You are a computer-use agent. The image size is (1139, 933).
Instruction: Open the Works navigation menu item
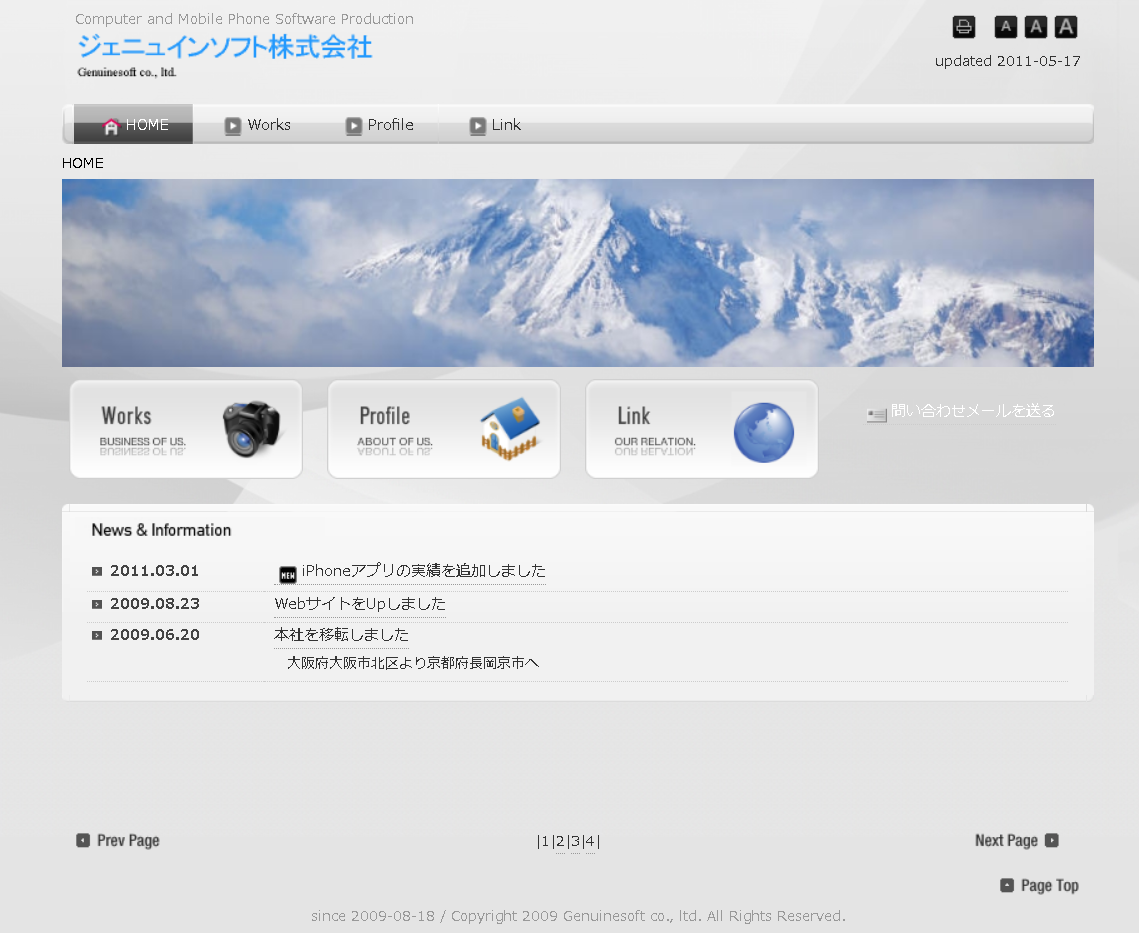(258, 125)
